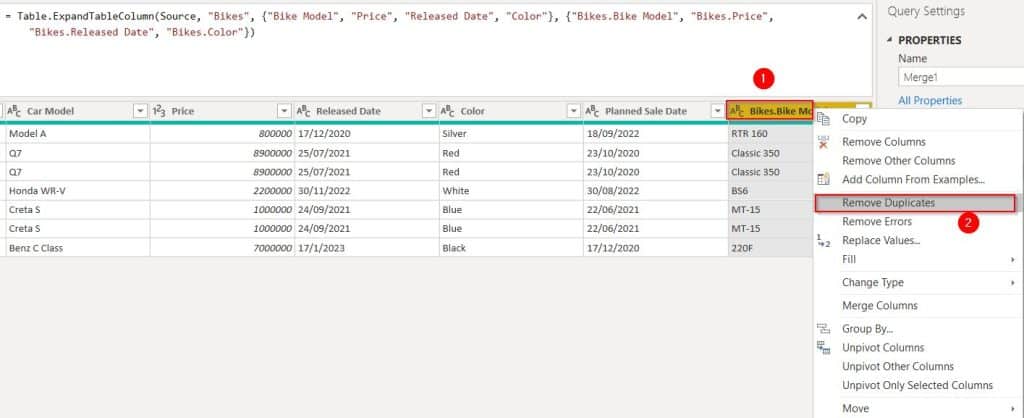
Task: Choose Unpivot Only Selected Columns
Action: coord(918,385)
